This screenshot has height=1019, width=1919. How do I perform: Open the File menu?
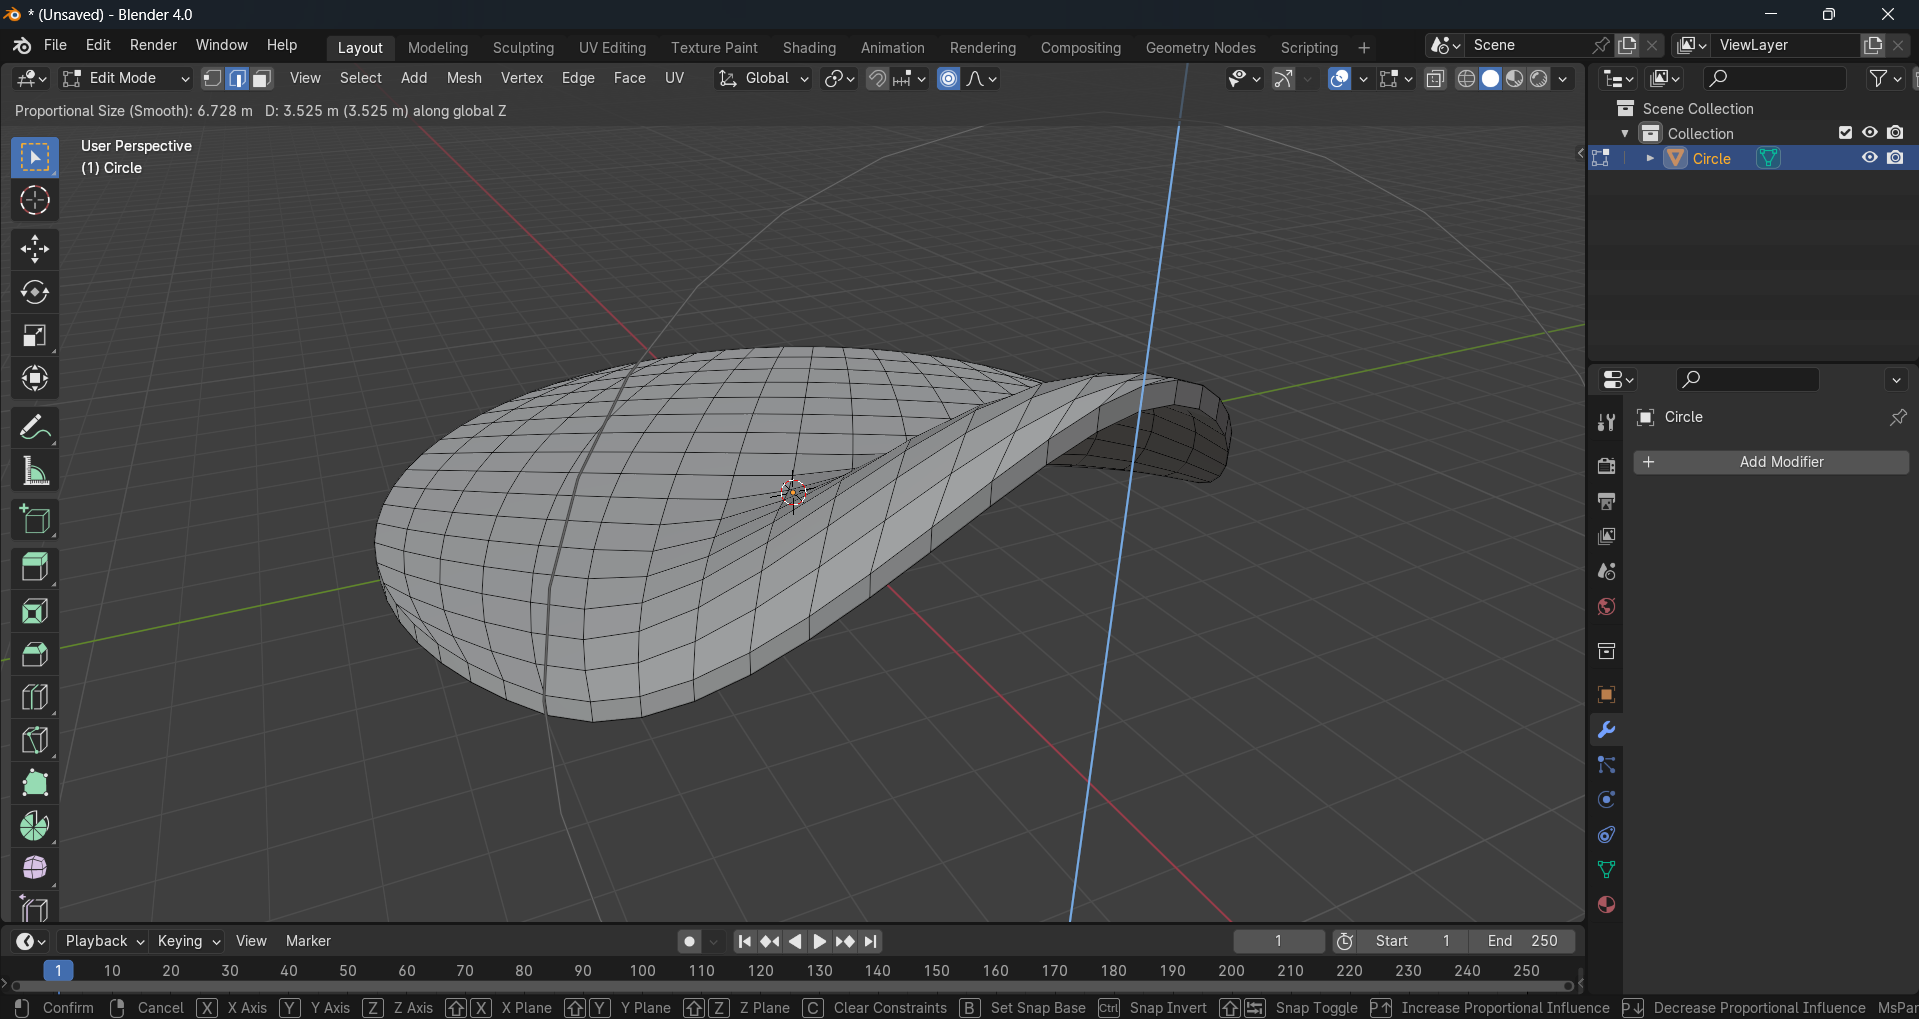(x=56, y=45)
